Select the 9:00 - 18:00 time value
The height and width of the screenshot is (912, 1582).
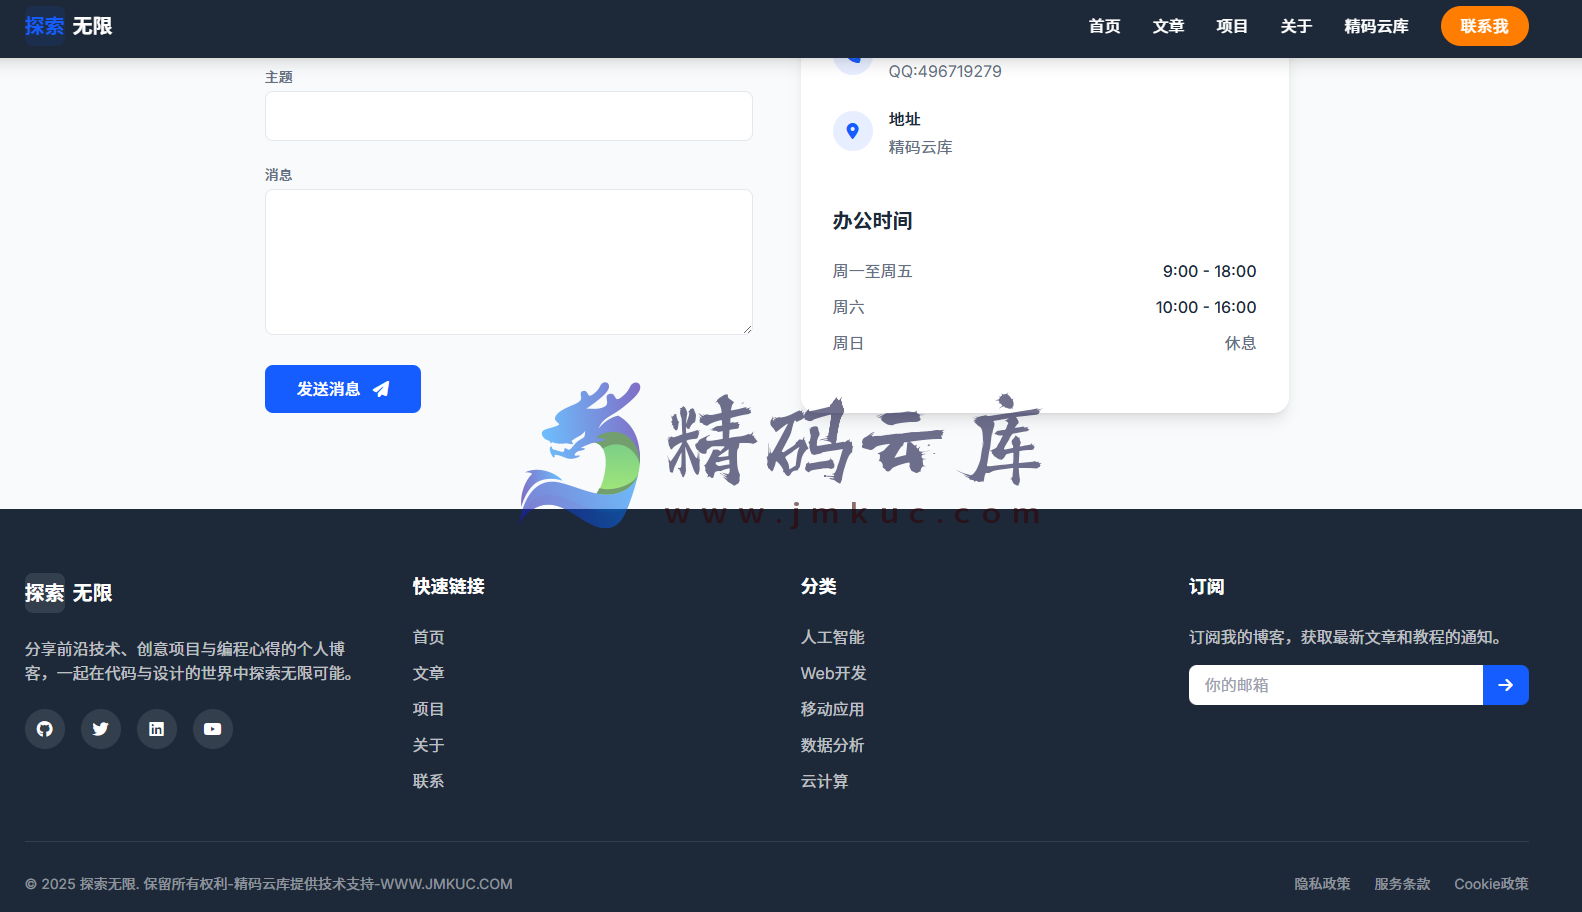click(1209, 271)
